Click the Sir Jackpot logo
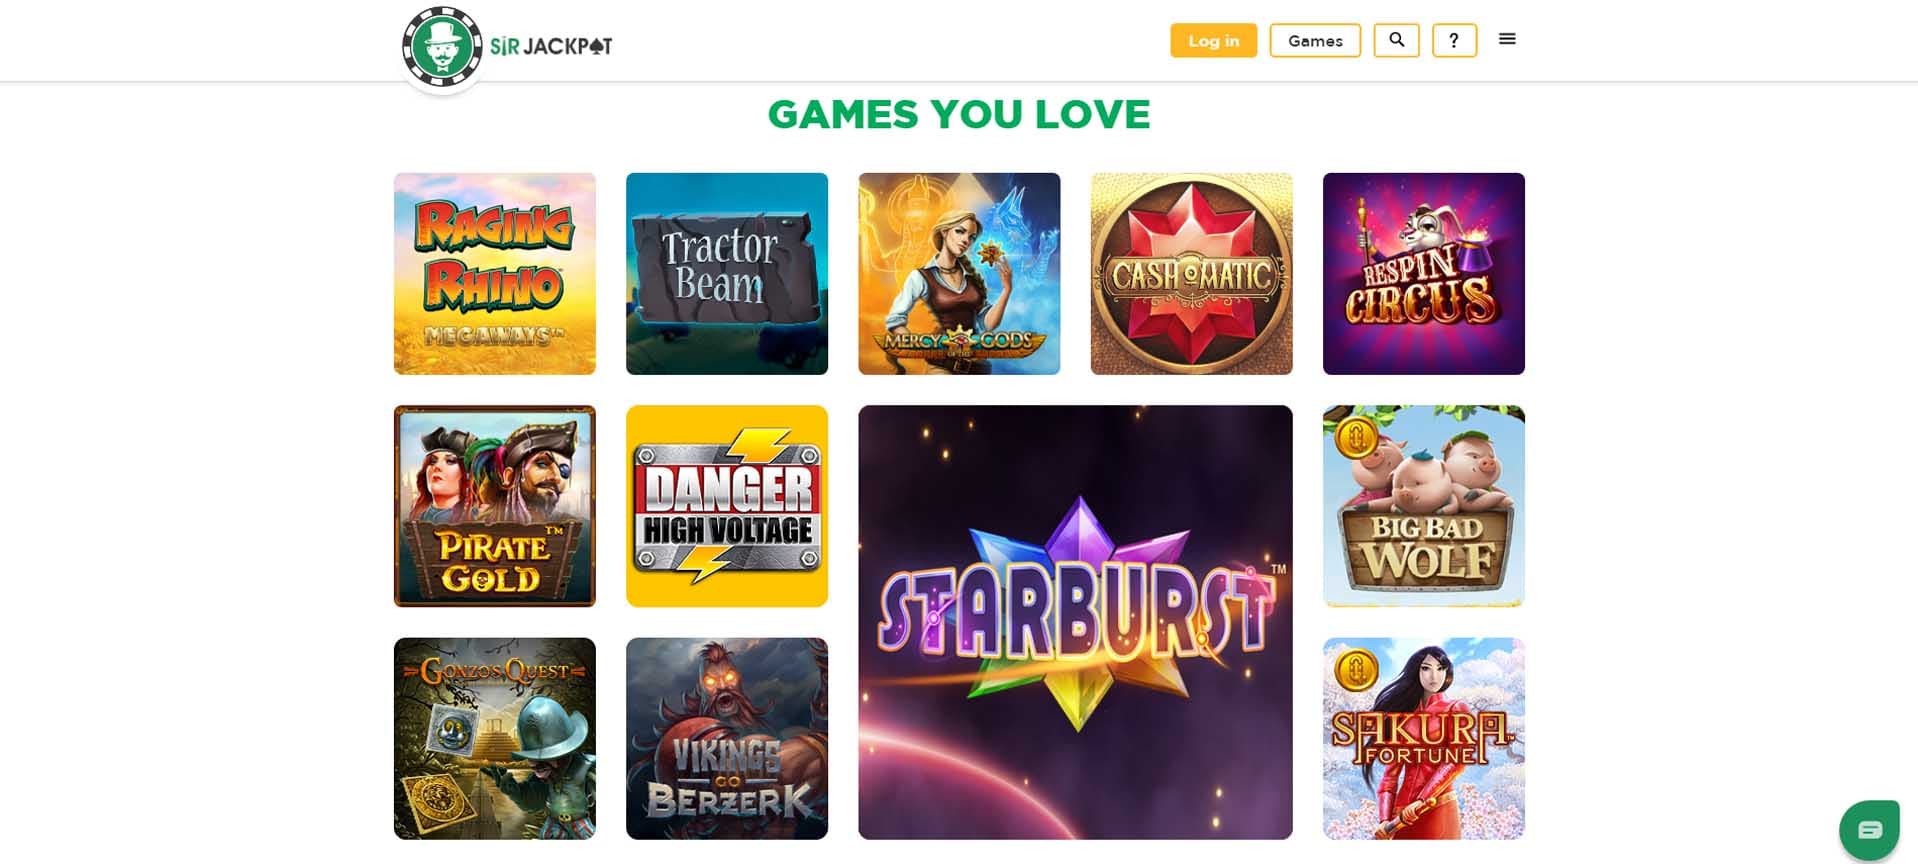 click(x=507, y=46)
